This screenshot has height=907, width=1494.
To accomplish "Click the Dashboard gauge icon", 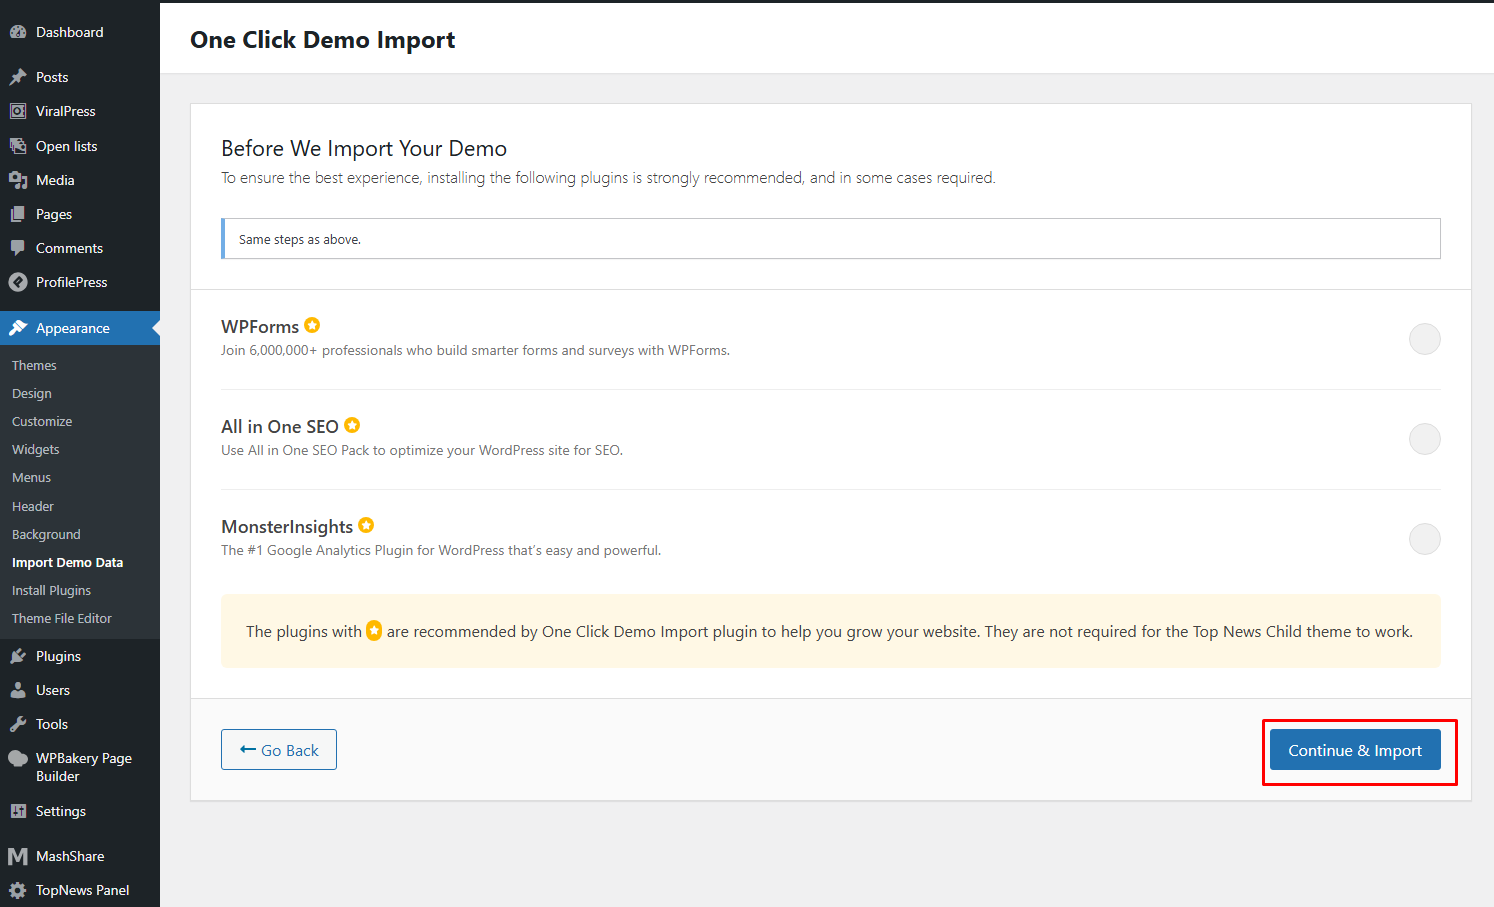I will (x=18, y=32).
